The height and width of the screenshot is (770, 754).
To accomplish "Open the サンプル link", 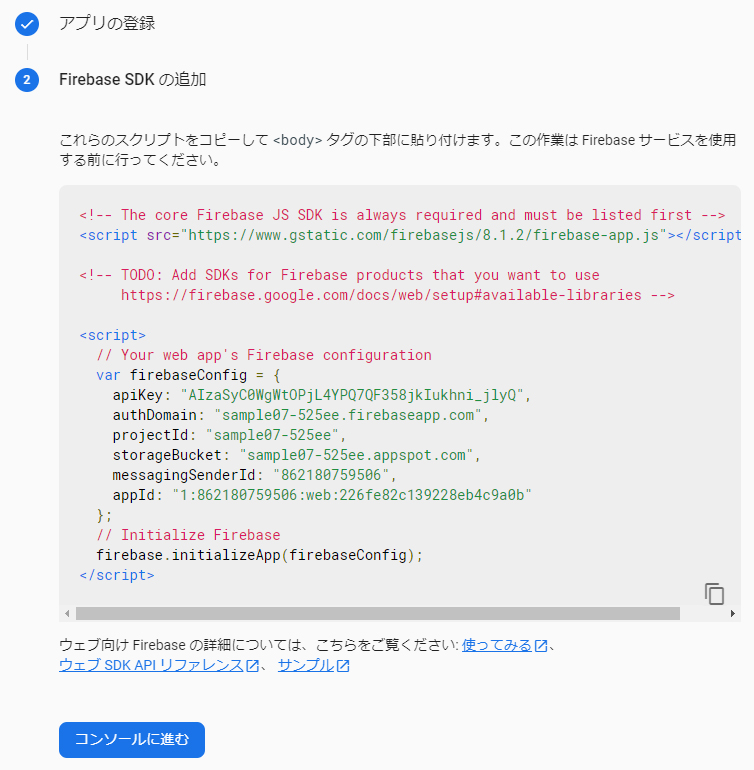I will [305, 666].
